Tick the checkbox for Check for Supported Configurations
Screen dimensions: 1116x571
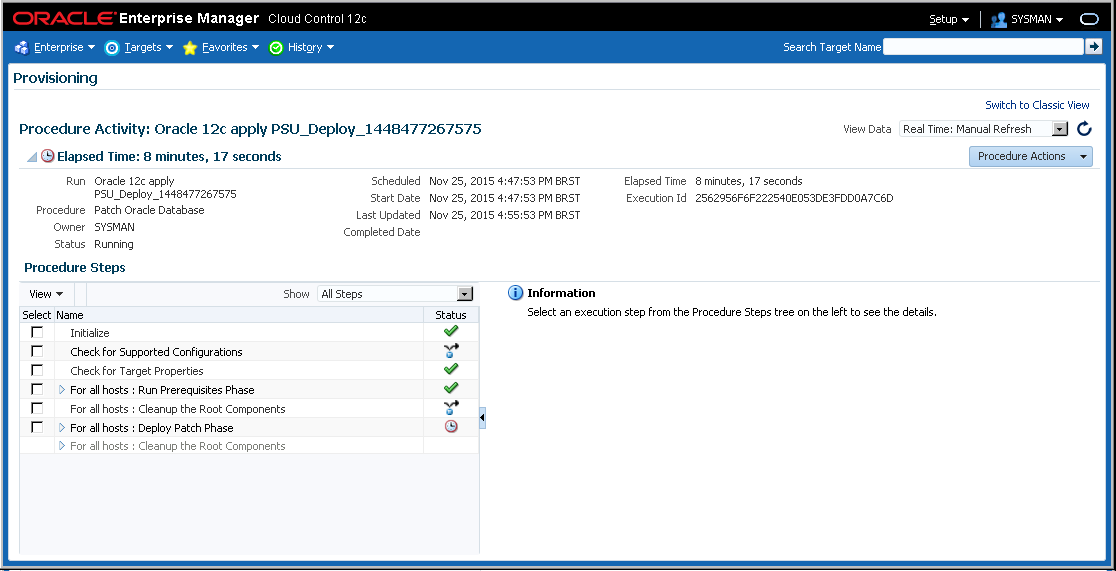point(37,351)
